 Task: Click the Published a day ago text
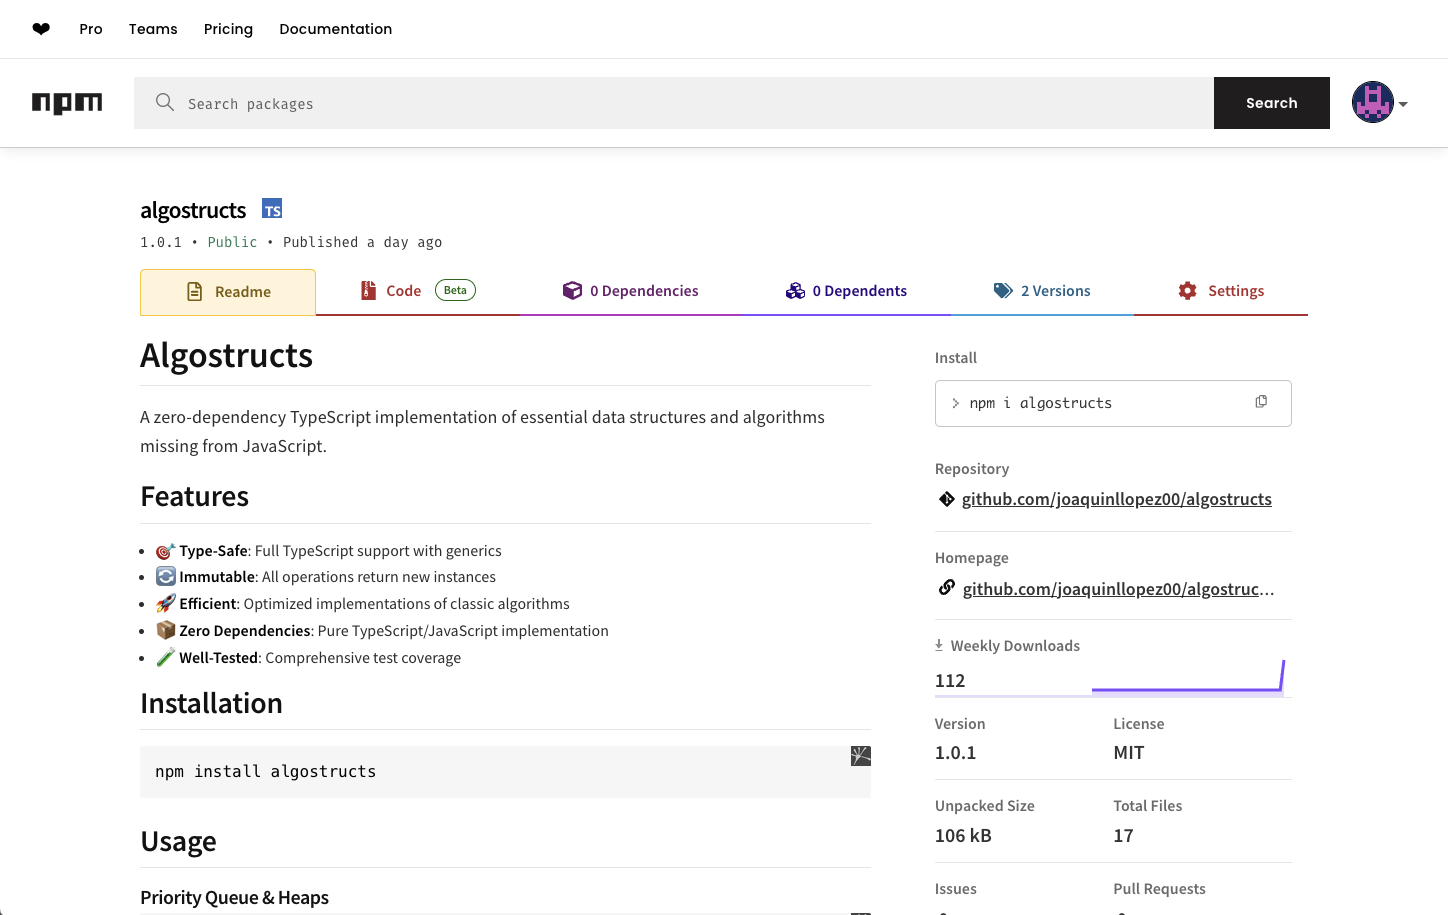point(362,242)
